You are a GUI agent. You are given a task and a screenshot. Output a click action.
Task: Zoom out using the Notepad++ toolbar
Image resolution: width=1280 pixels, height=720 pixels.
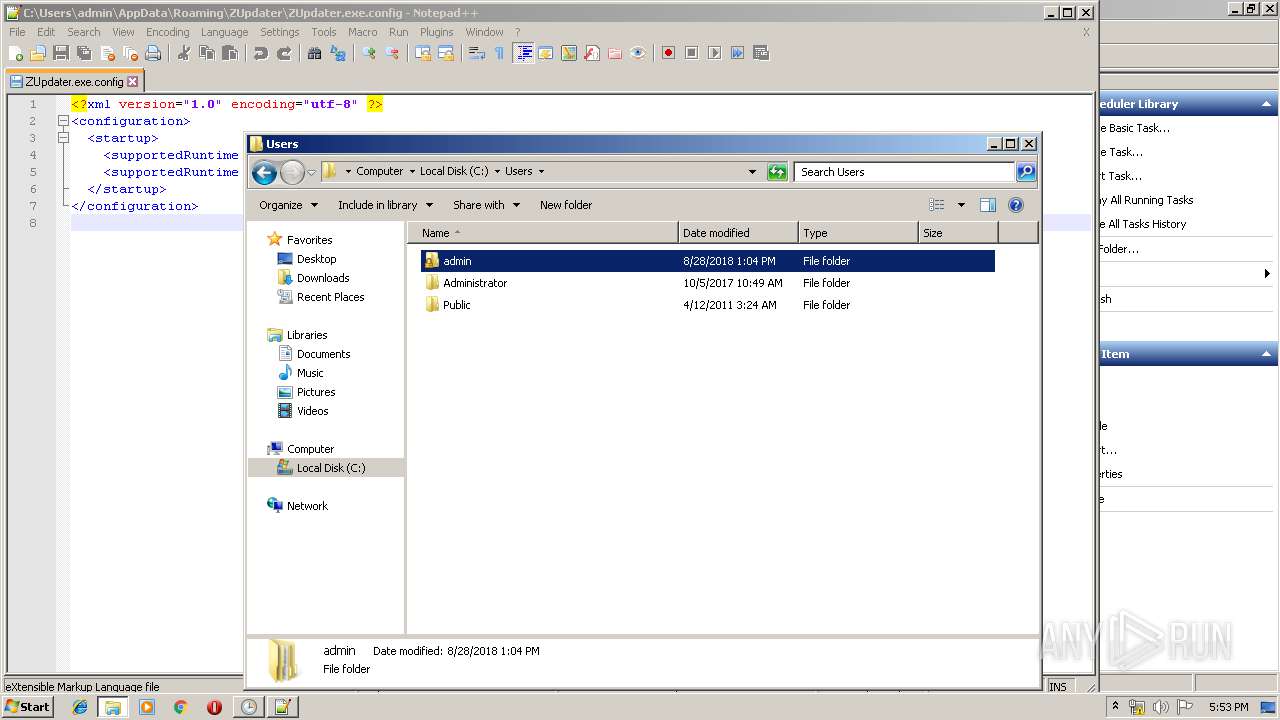click(392, 53)
